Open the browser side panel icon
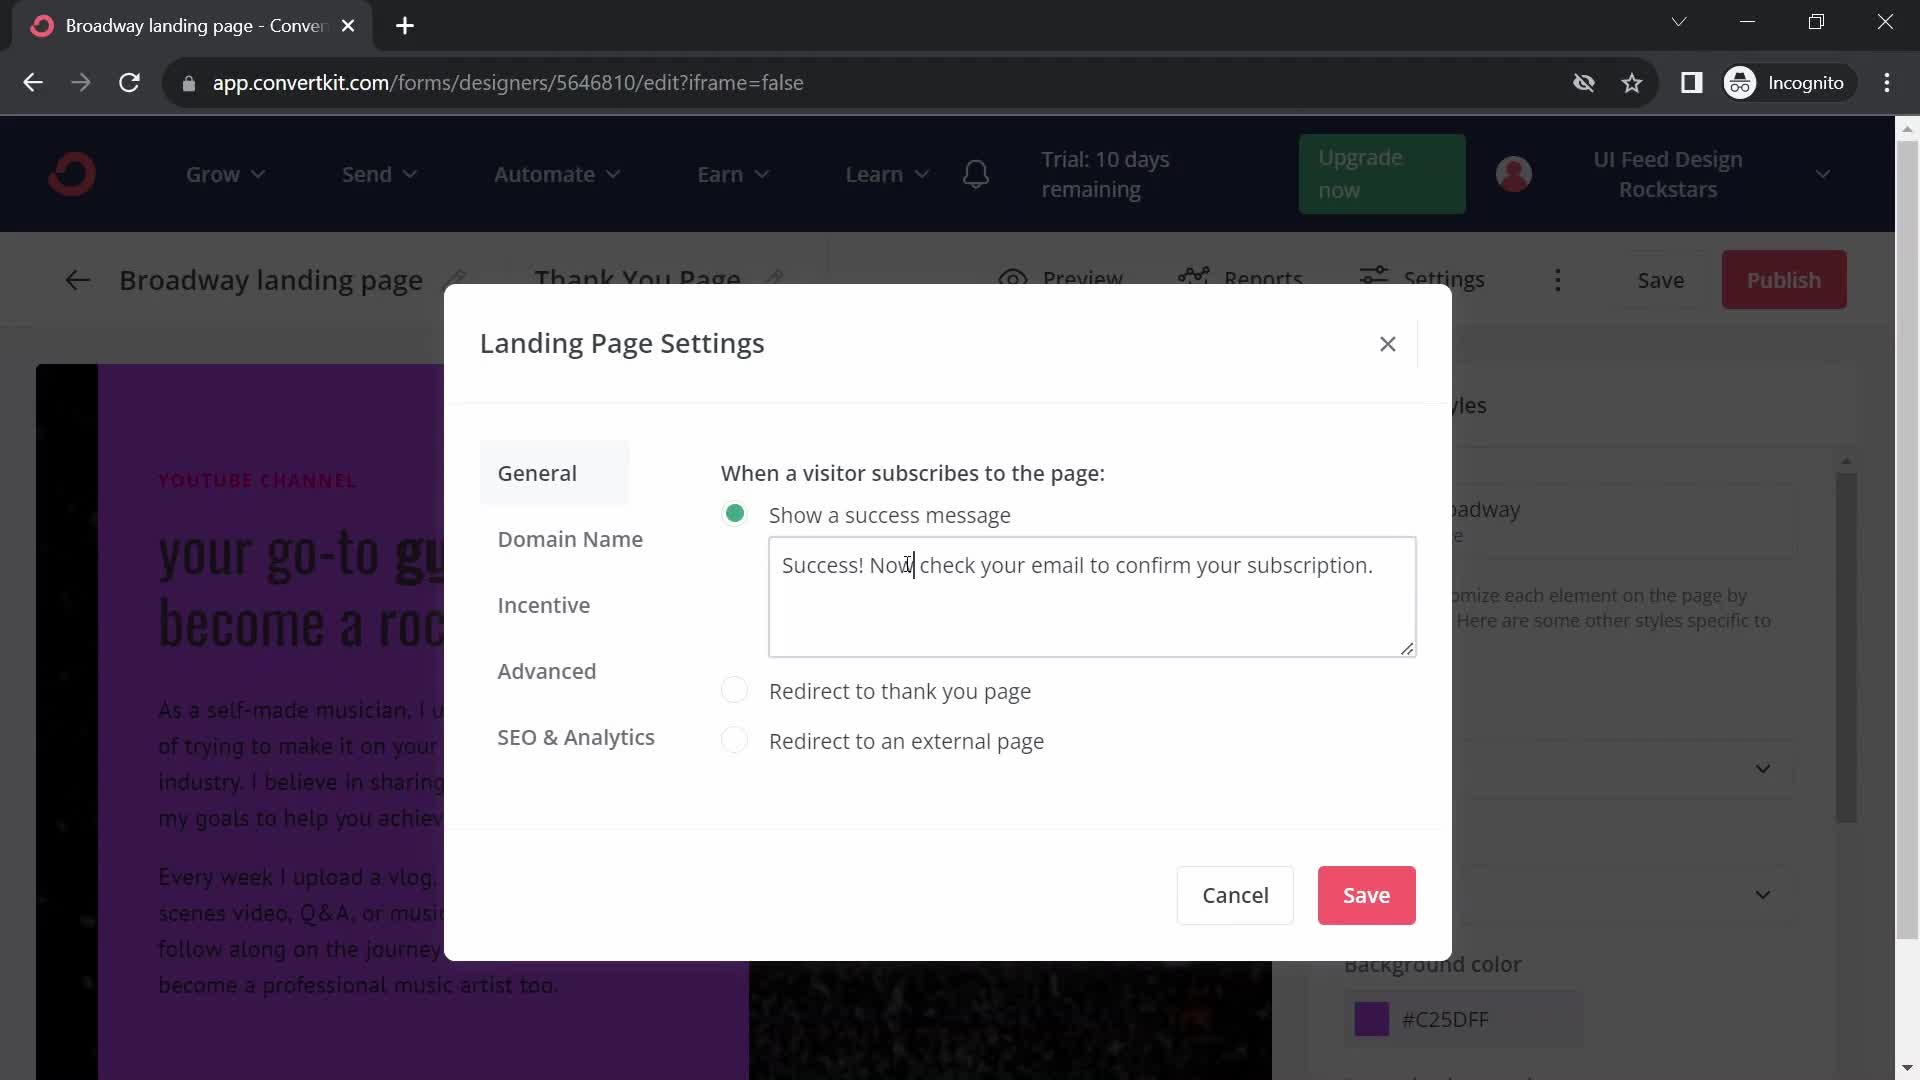 1691,83
